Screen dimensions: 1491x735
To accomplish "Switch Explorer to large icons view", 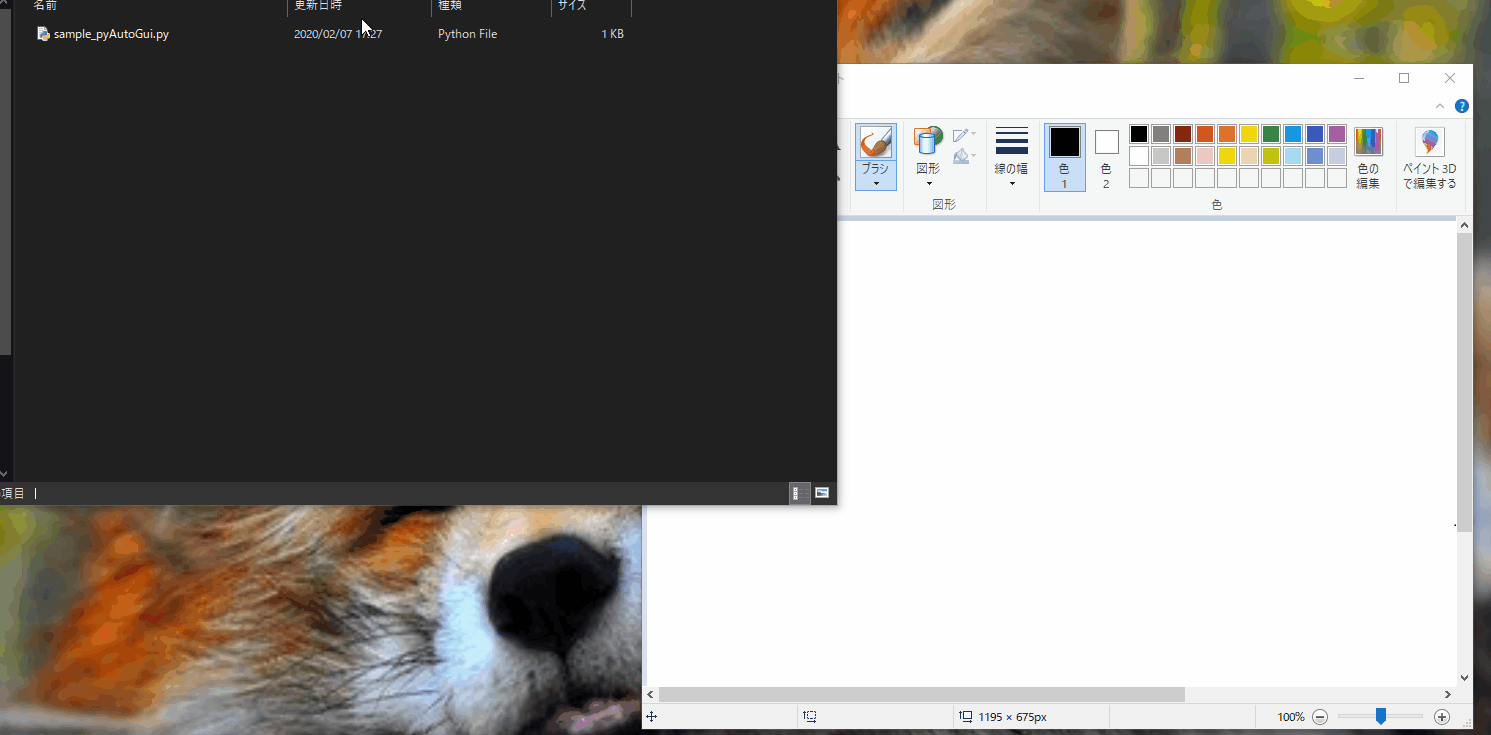I will click(x=822, y=493).
